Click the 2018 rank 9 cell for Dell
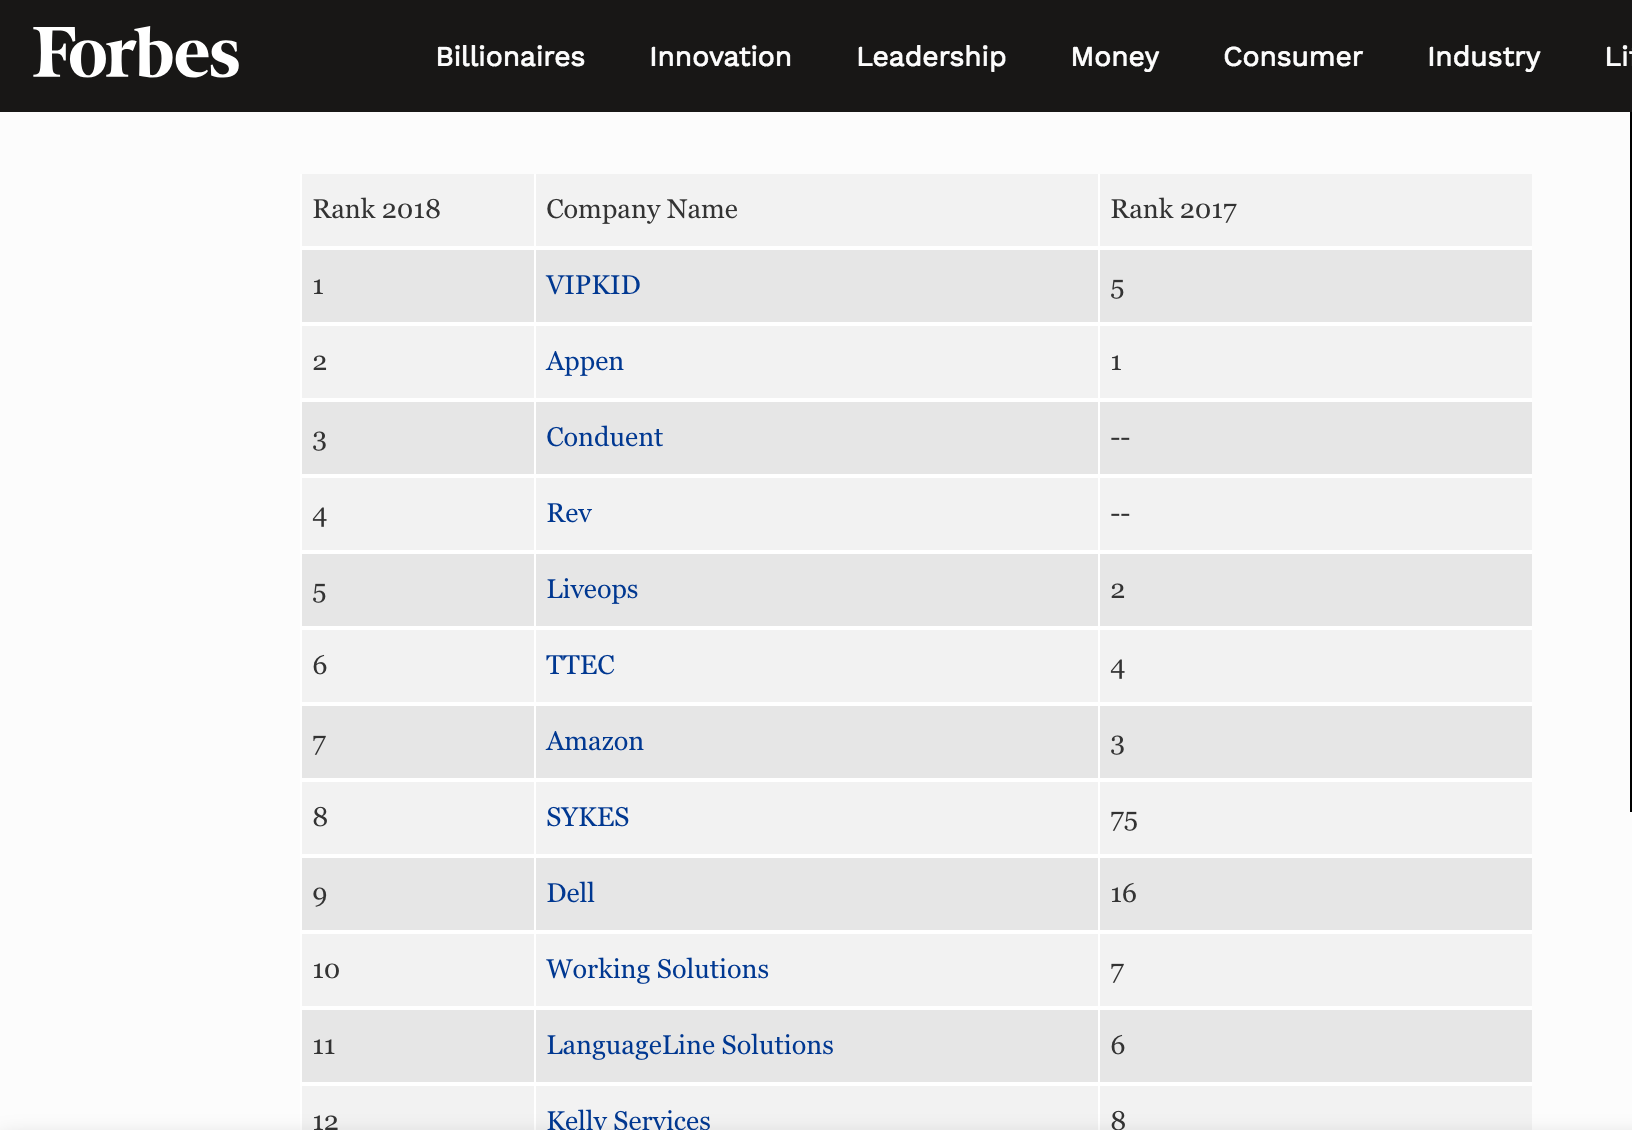Image resolution: width=1632 pixels, height=1130 pixels. (418, 894)
